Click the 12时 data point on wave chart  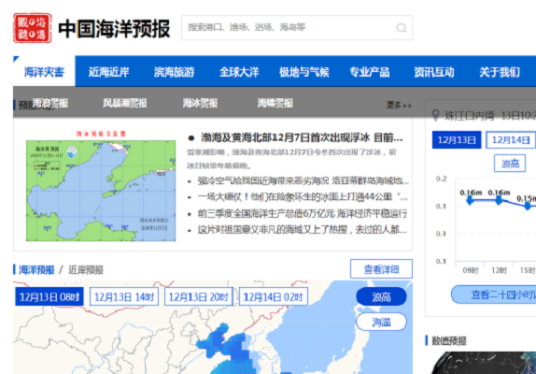click(x=499, y=200)
